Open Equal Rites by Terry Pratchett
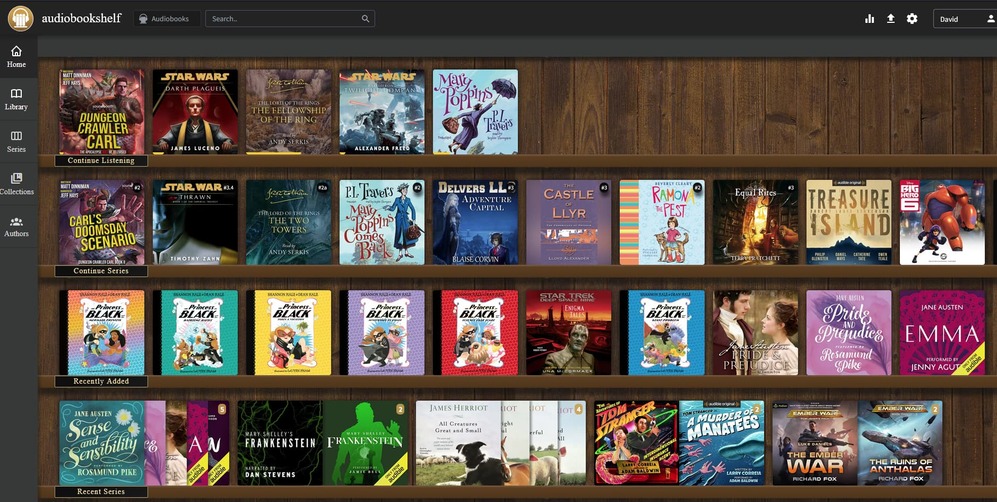 [756, 222]
